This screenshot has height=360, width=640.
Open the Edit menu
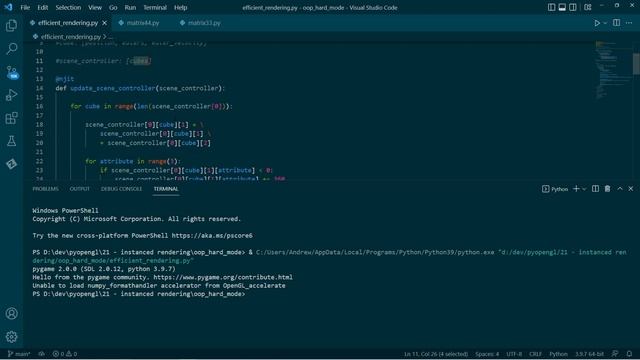[x=42, y=7]
